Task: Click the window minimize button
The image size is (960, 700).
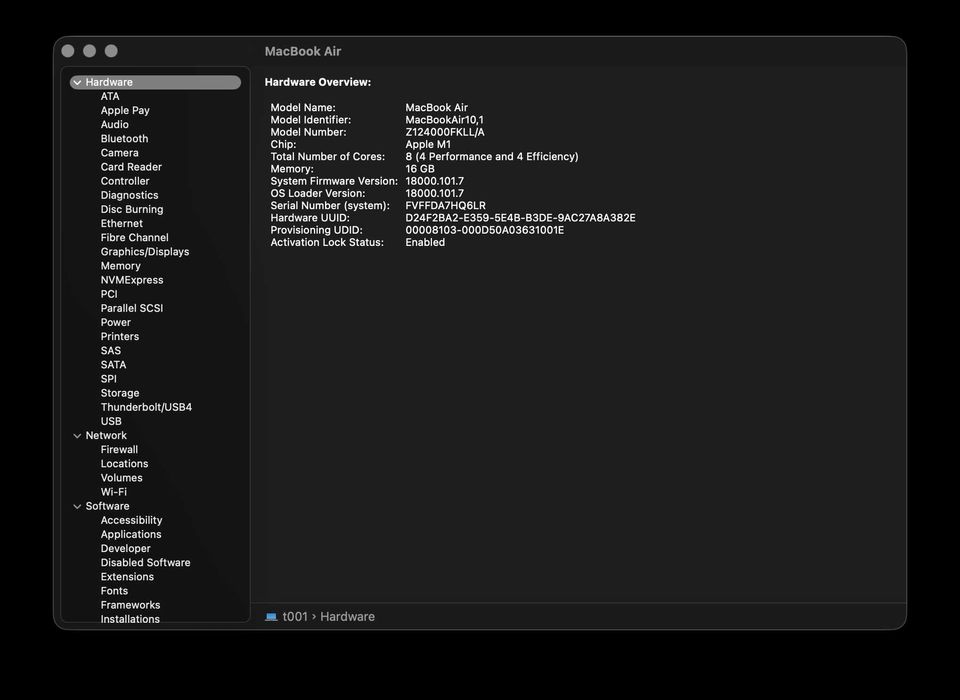Action: 89,51
